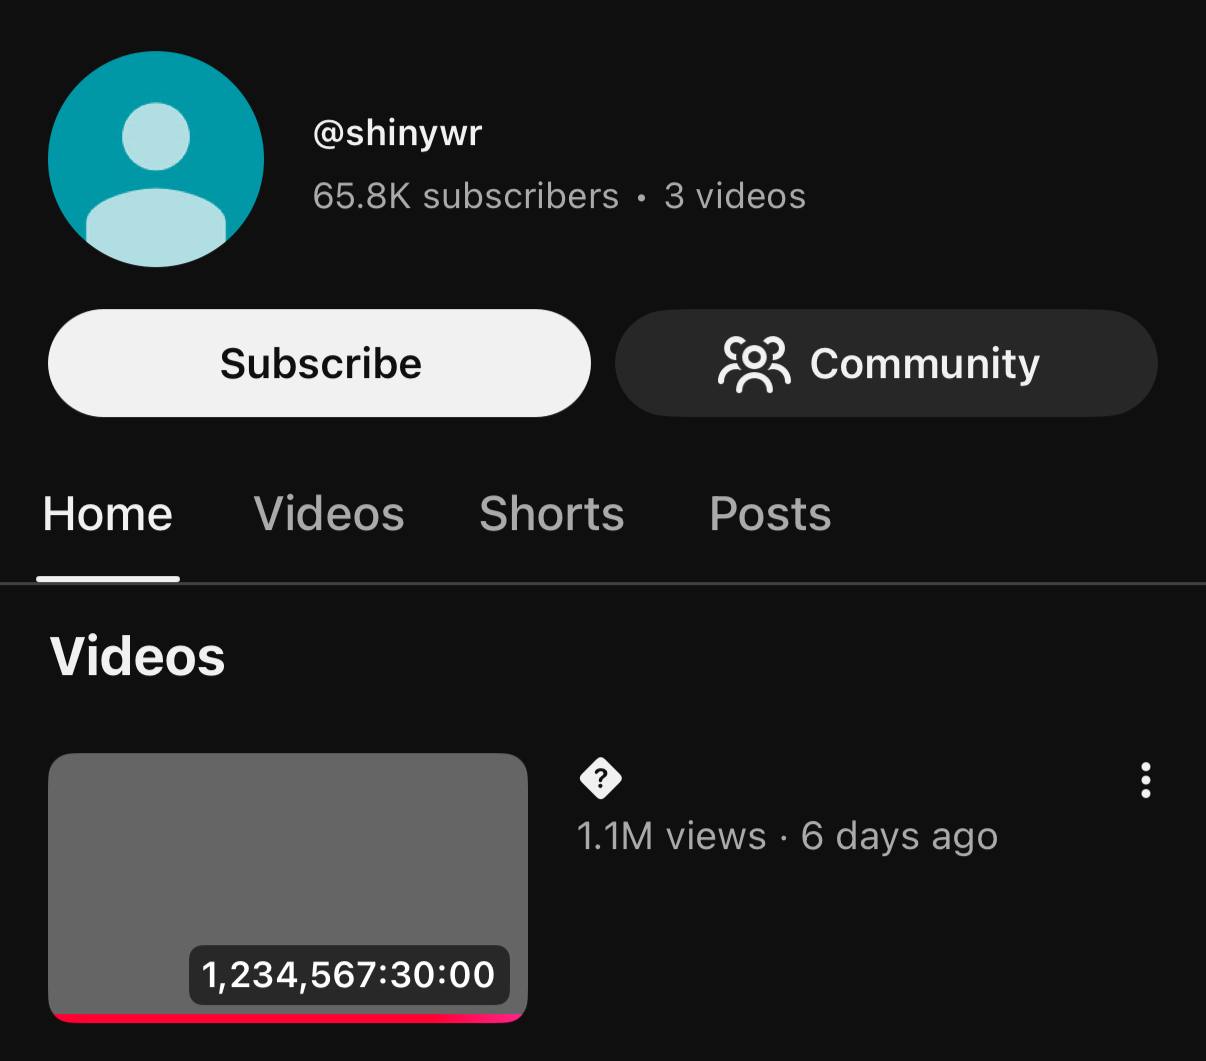Click the avatar silhouette inside the profile circle
The height and width of the screenshot is (1061, 1206).
pos(155,165)
